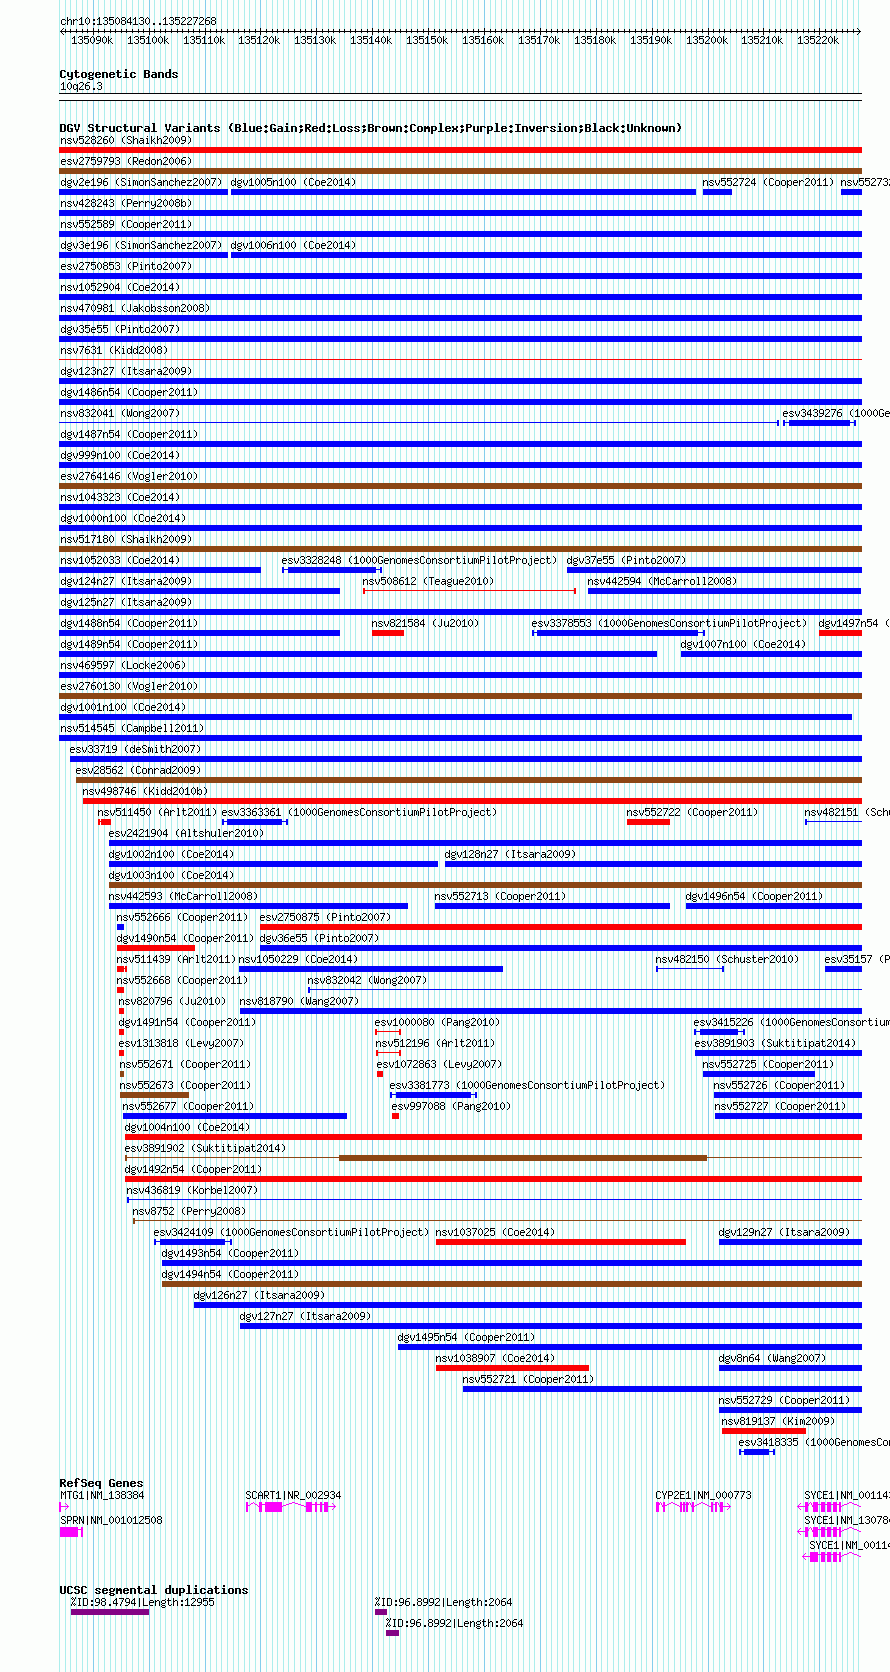This screenshot has height=1672, width=890.
Task: Click the purple duplication bar of length 12955
Action: (110, 1612)
